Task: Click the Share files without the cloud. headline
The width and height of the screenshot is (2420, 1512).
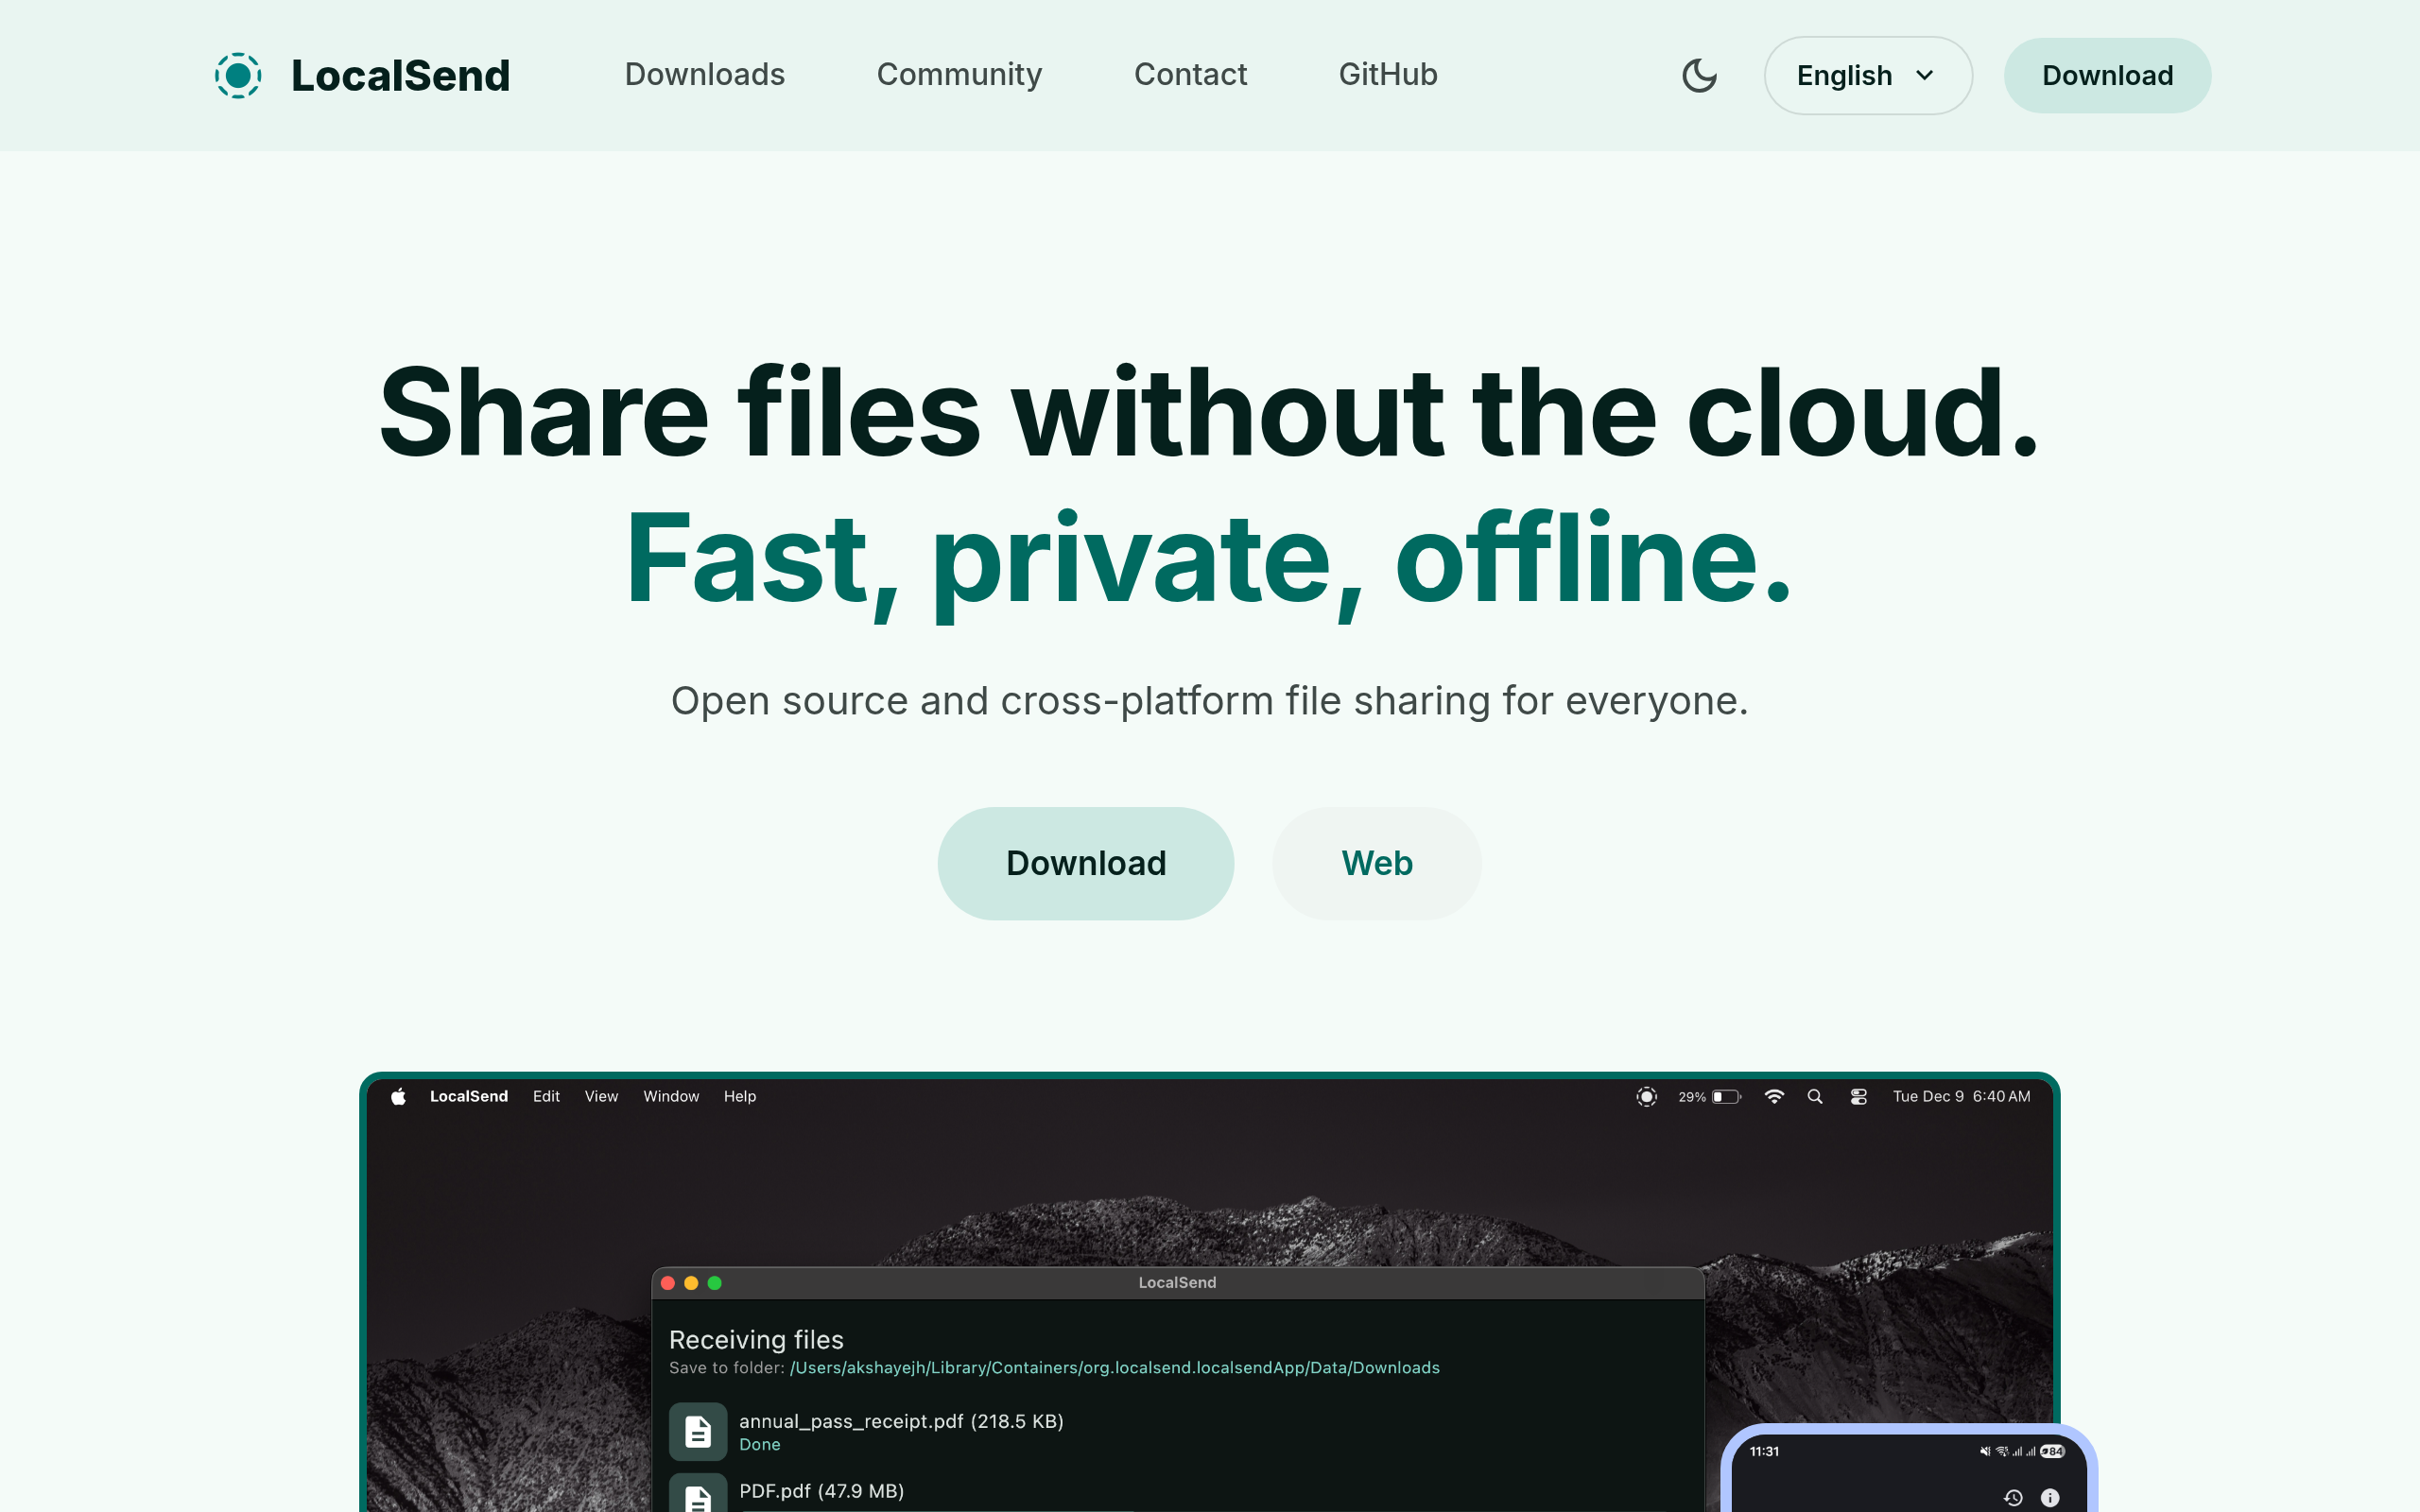Action: click(1209, 411)
